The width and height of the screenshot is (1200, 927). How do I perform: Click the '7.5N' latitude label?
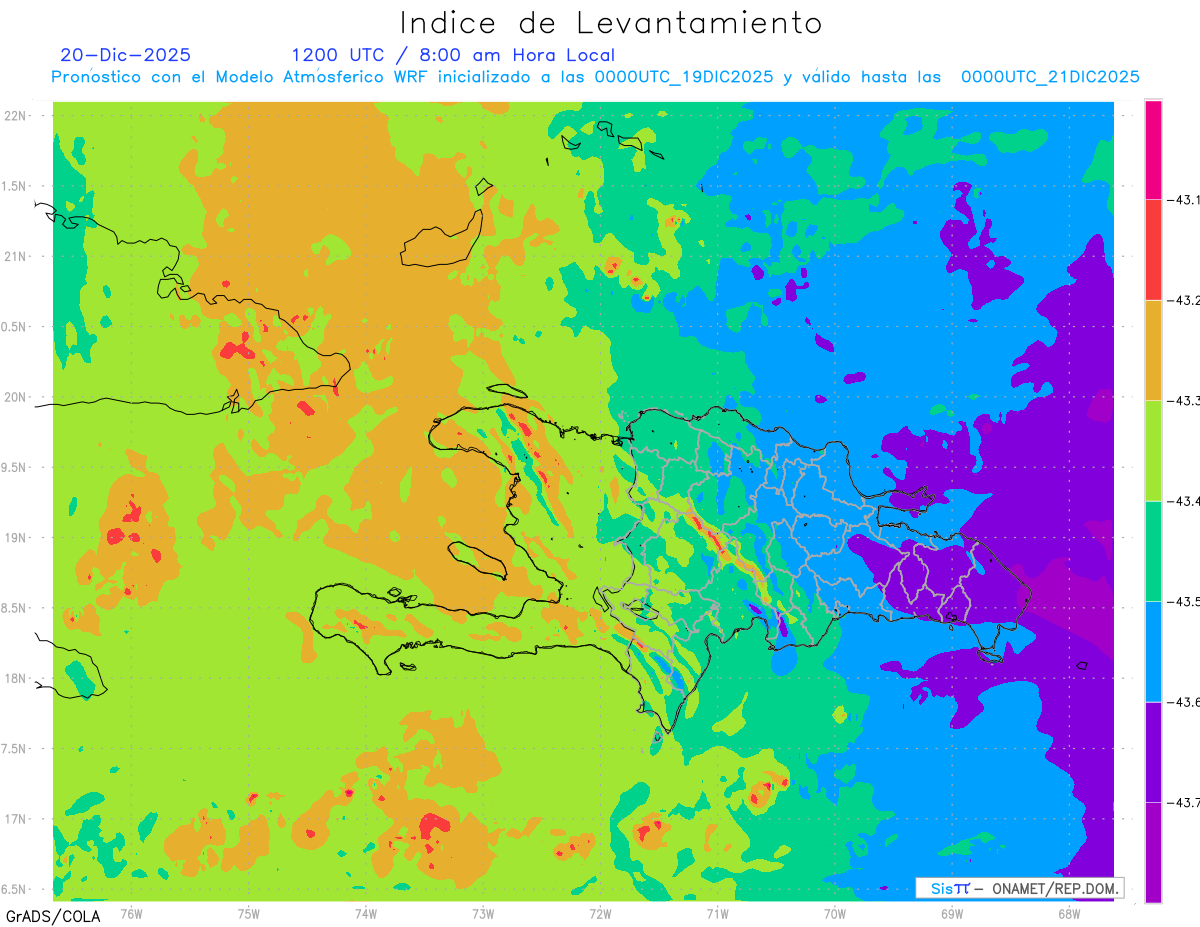point(14,748)
